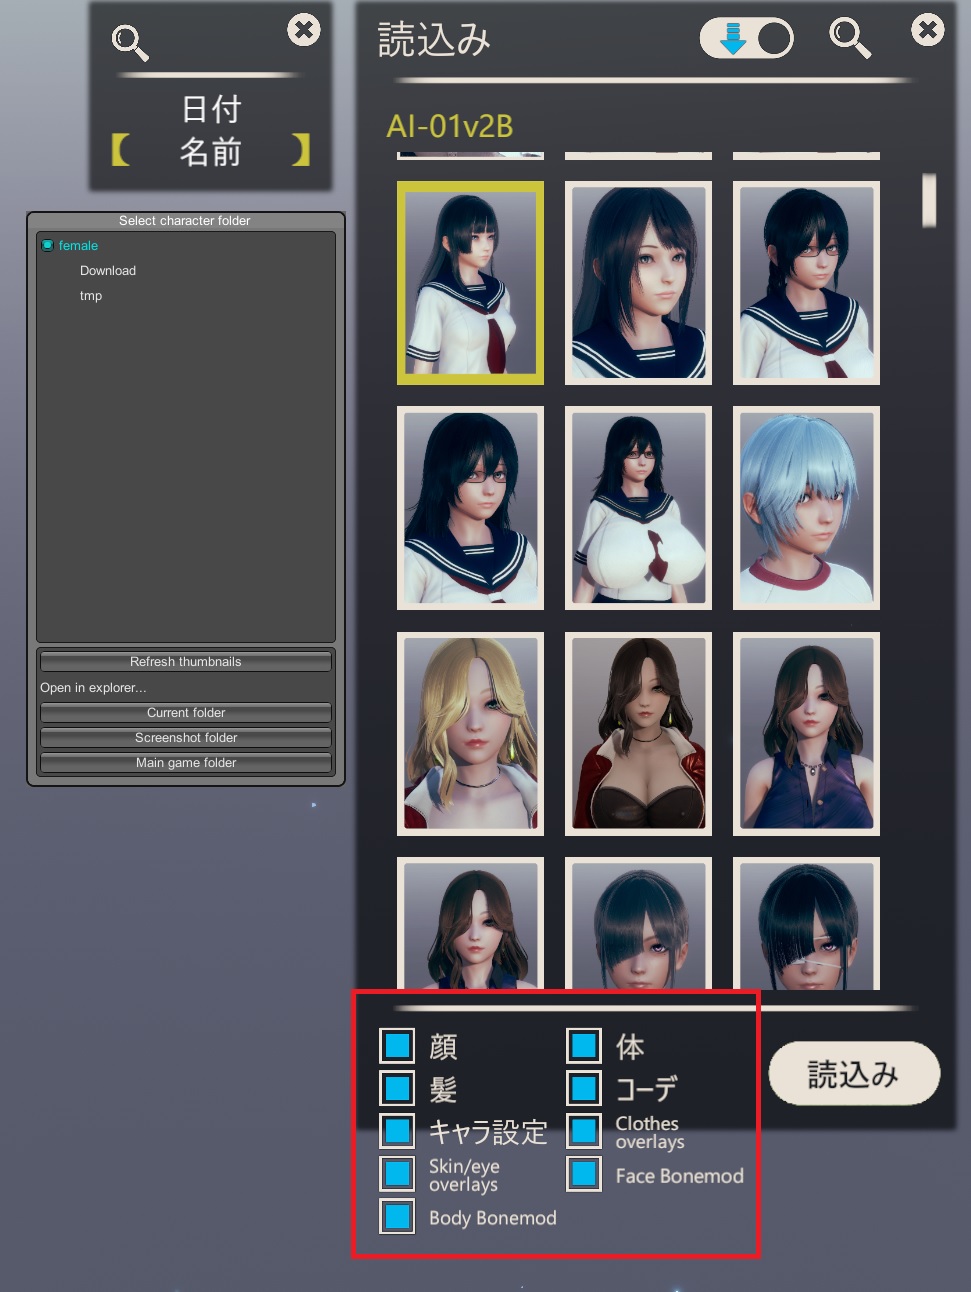Toggle the 髪 (hair) checkbox

[397, 1088]
